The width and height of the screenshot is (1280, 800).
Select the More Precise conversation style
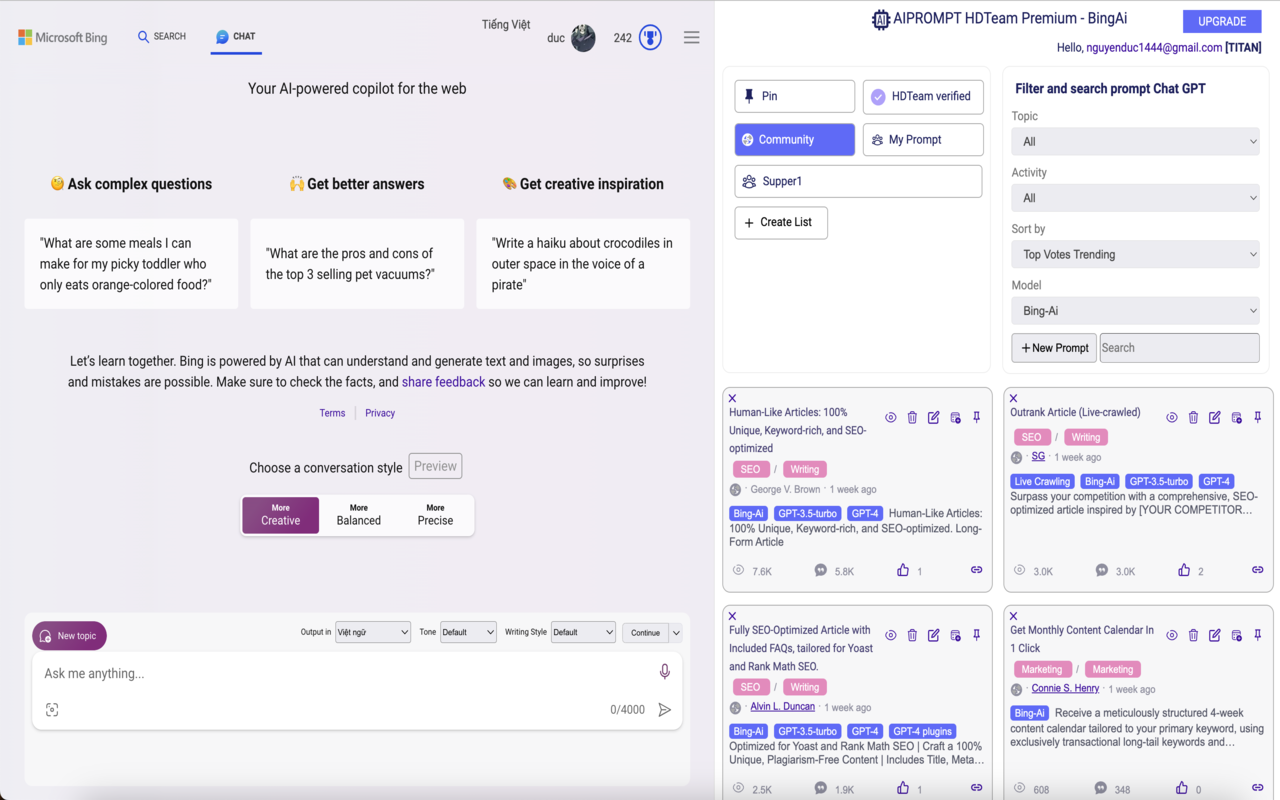pos(435,515)
